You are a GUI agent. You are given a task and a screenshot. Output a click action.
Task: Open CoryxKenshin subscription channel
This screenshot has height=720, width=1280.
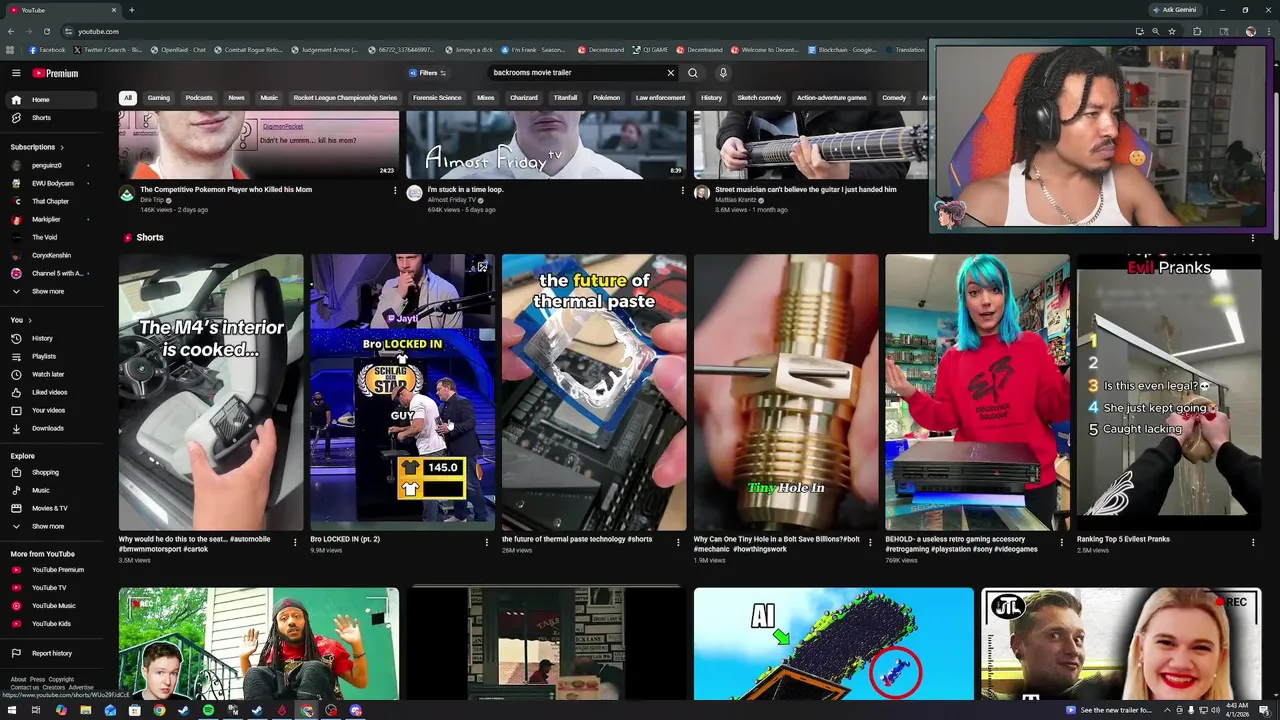(52, 255)
